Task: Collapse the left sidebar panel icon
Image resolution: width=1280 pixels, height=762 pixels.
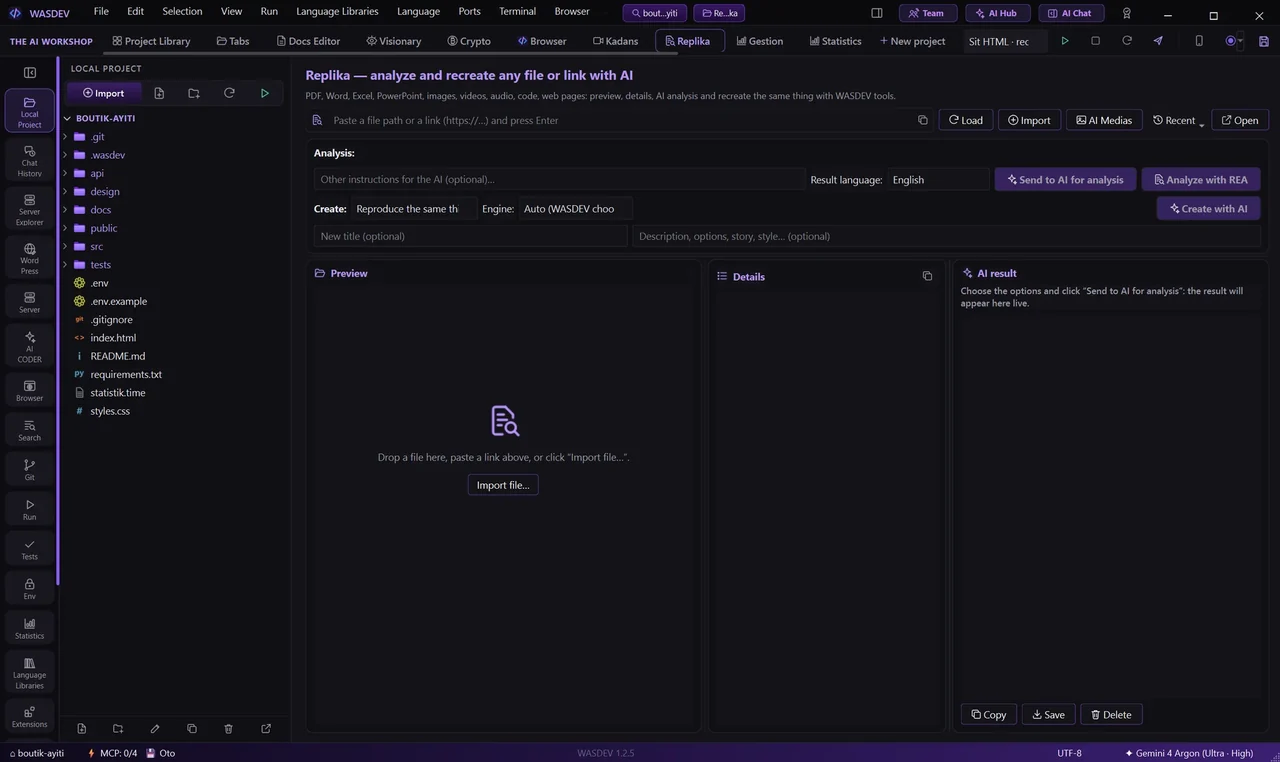Action: point(30,72)
